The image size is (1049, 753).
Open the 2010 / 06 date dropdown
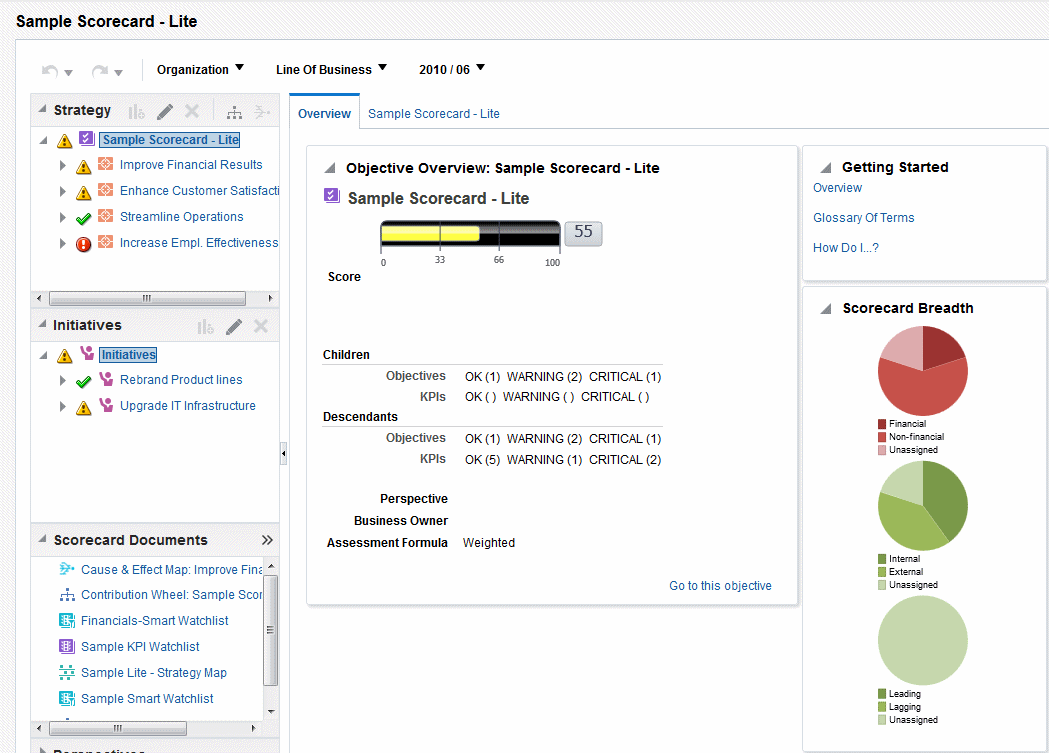pyautogui.click(x=452, y=69)
